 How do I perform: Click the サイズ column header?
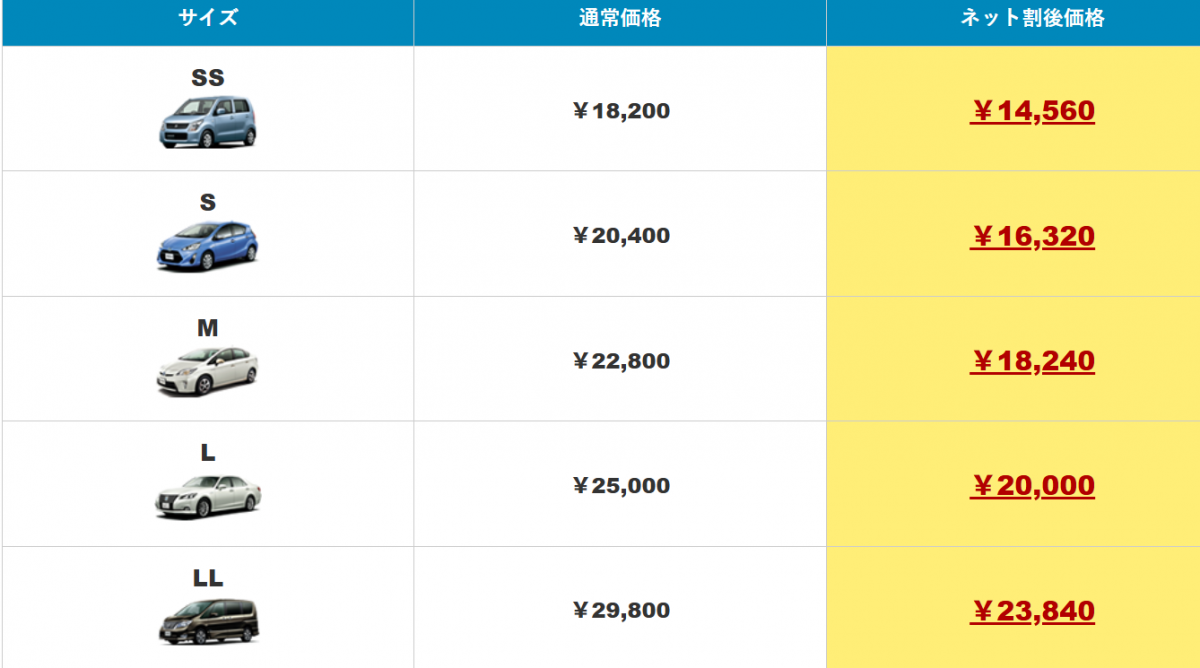(208, 19)
